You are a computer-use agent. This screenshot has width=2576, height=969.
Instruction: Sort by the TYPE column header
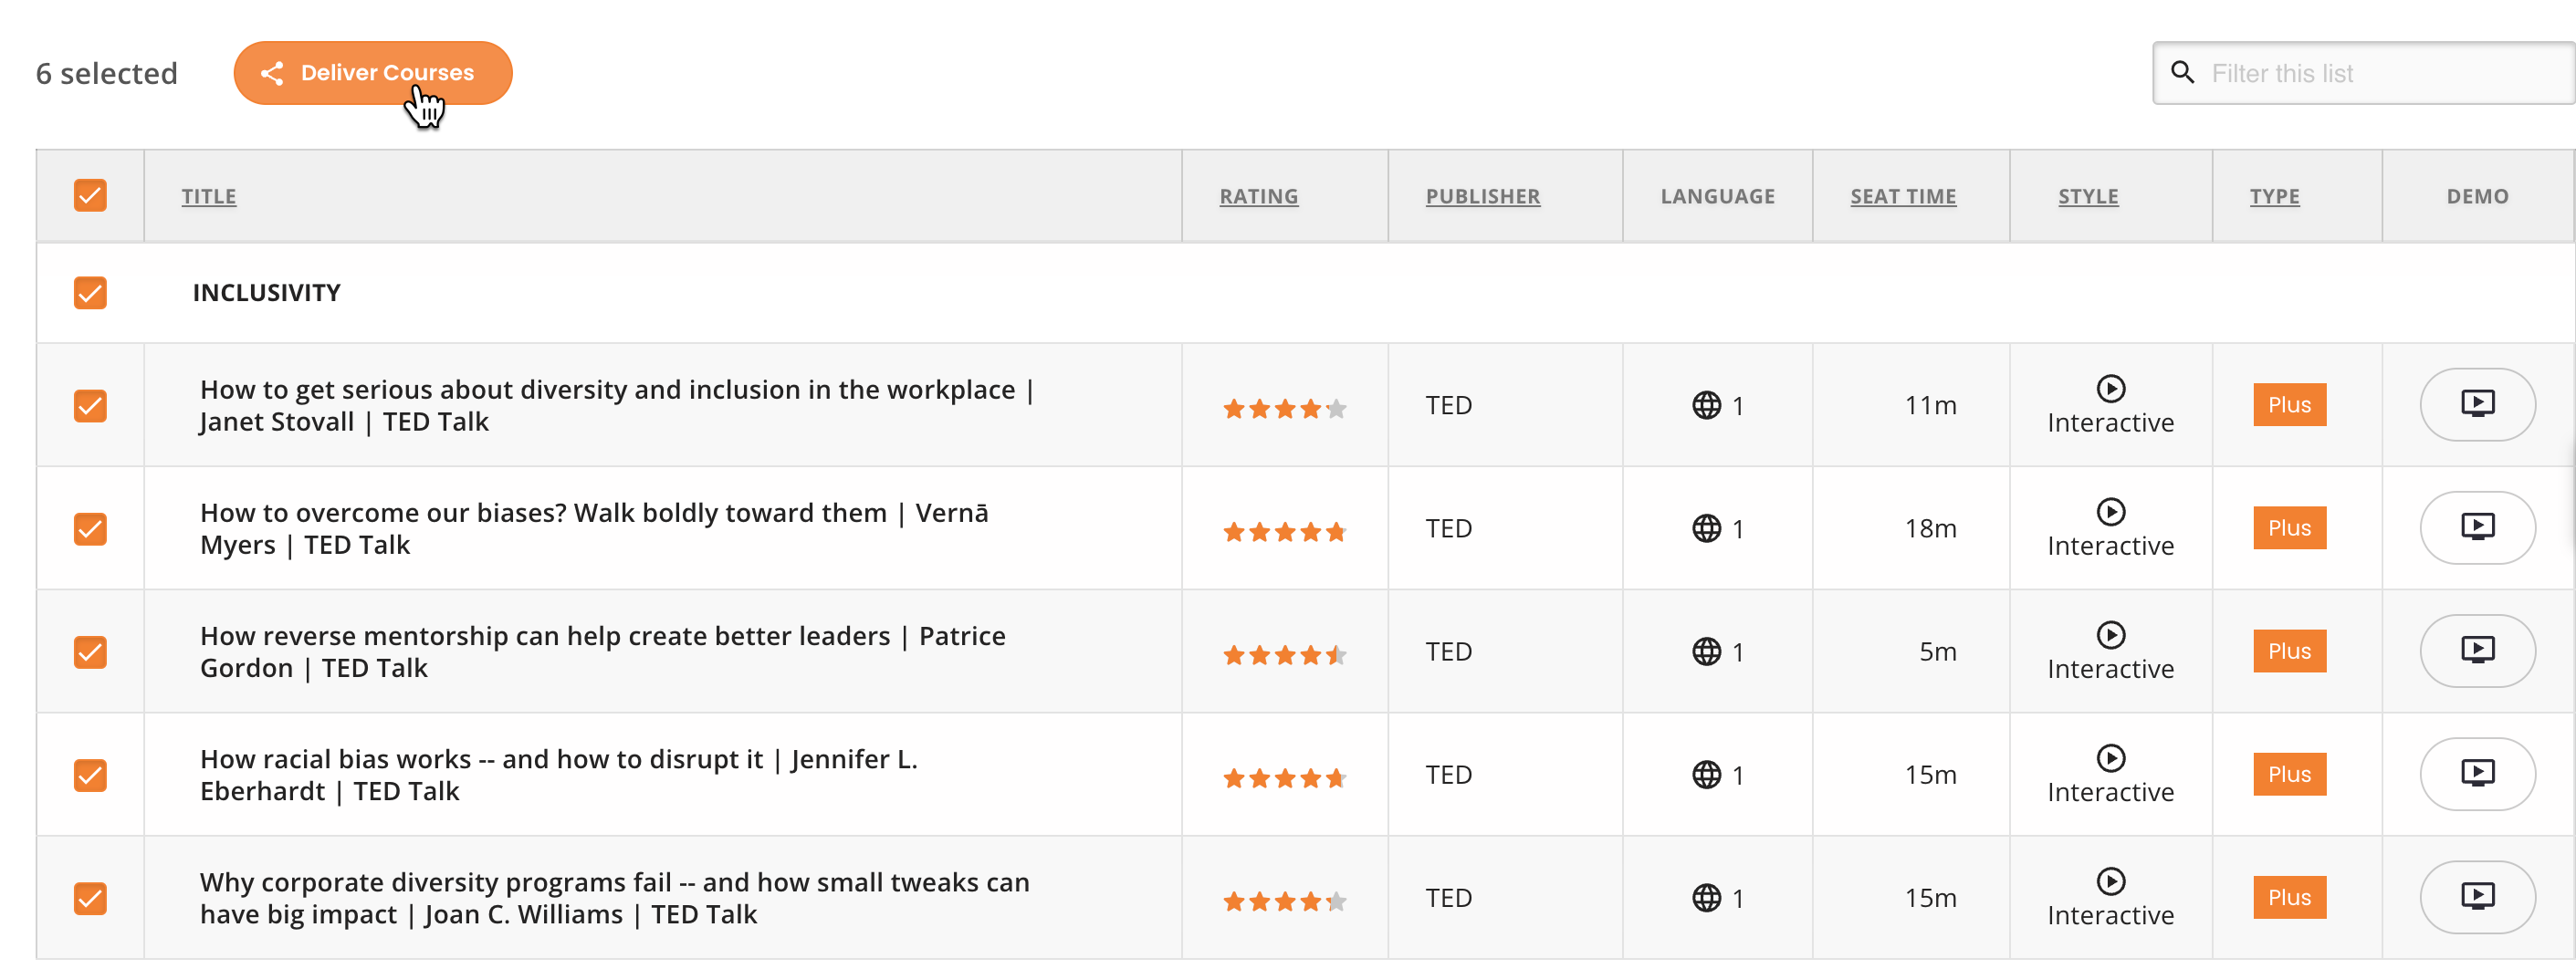2274,196
